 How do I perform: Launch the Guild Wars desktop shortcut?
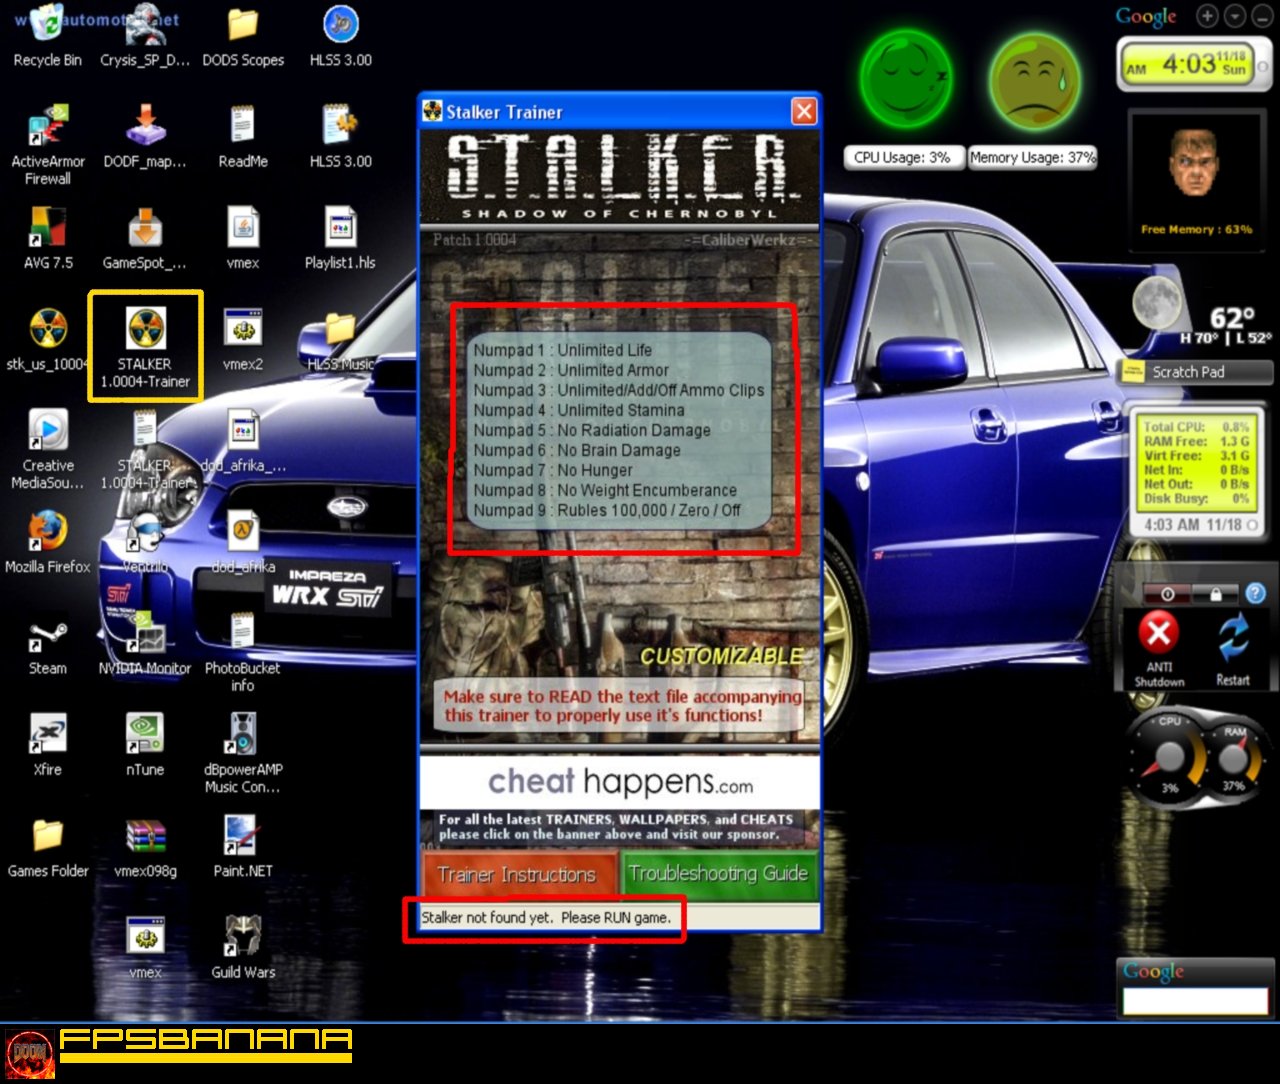[242, 948]
